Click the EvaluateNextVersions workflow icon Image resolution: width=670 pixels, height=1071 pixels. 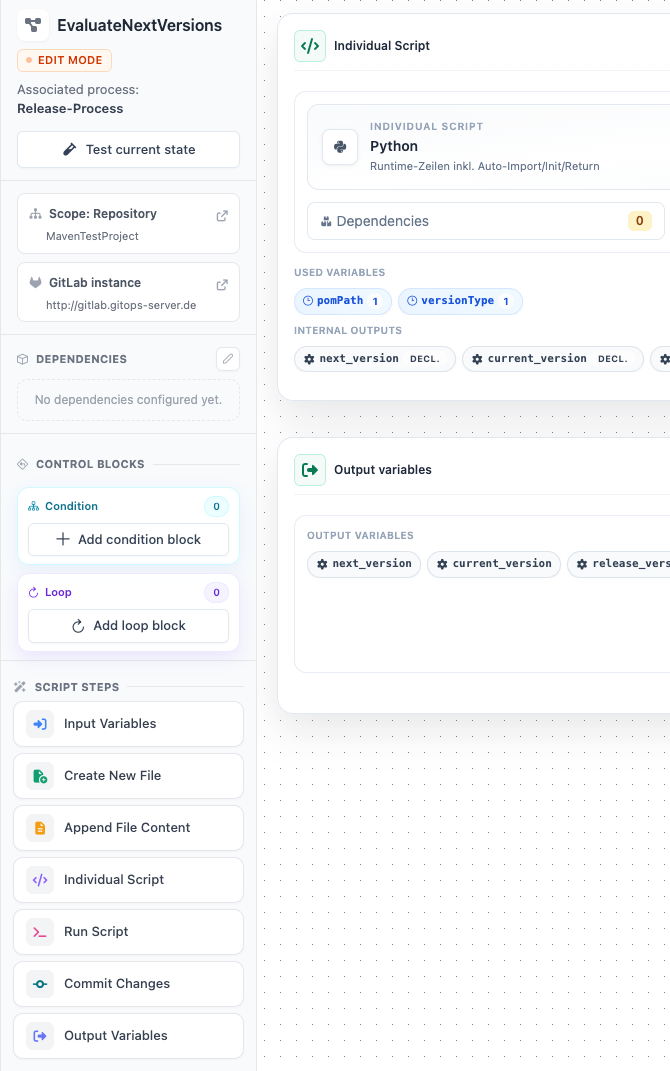pyautogui.click(x=33, y=25)
